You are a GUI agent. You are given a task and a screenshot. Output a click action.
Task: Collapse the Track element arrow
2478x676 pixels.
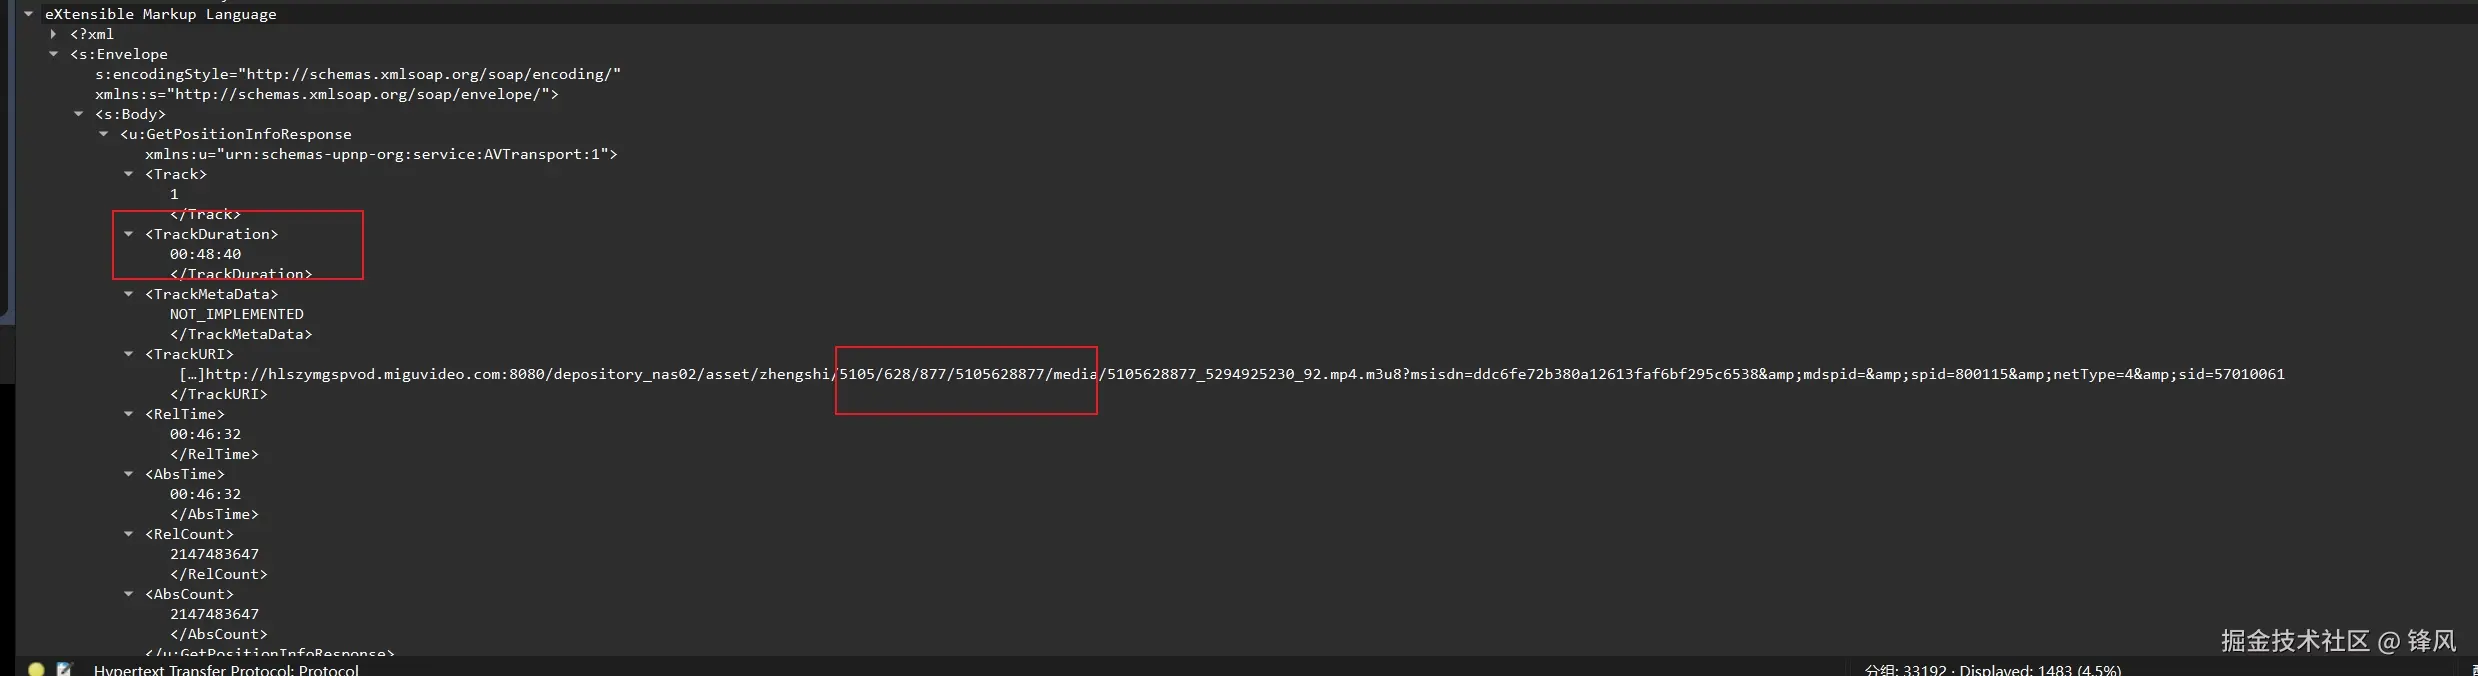(x=129, y=174)
